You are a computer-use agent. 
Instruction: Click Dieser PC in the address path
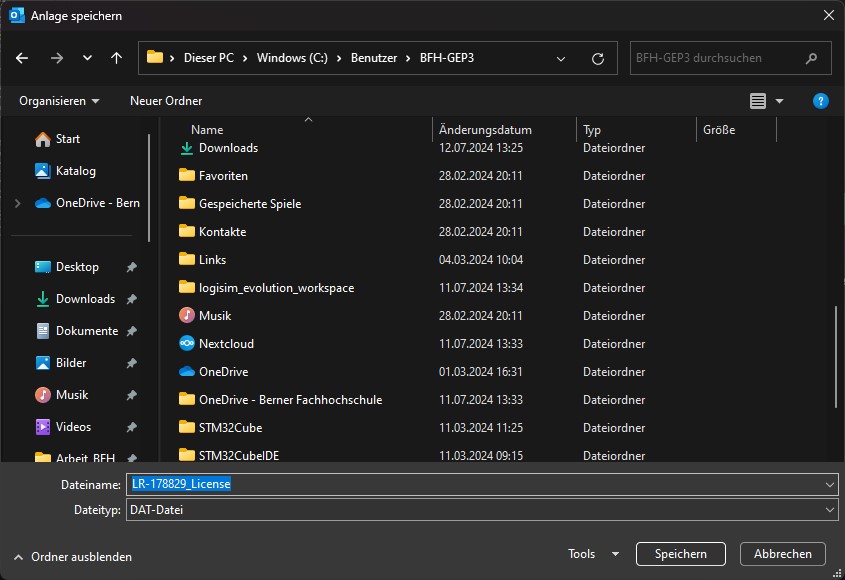tap(209, 58)
